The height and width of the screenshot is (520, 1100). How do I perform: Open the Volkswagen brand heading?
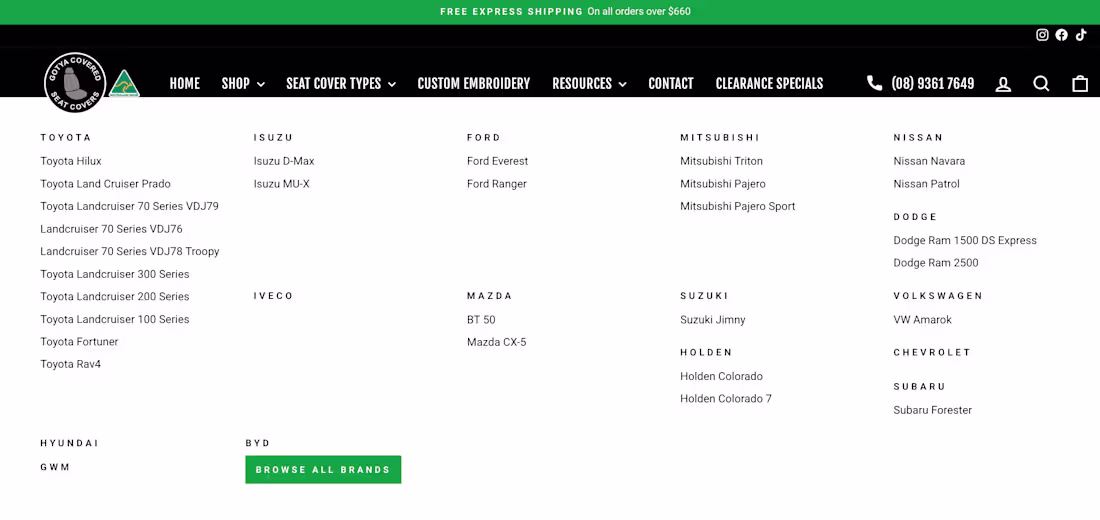(938, 296)
